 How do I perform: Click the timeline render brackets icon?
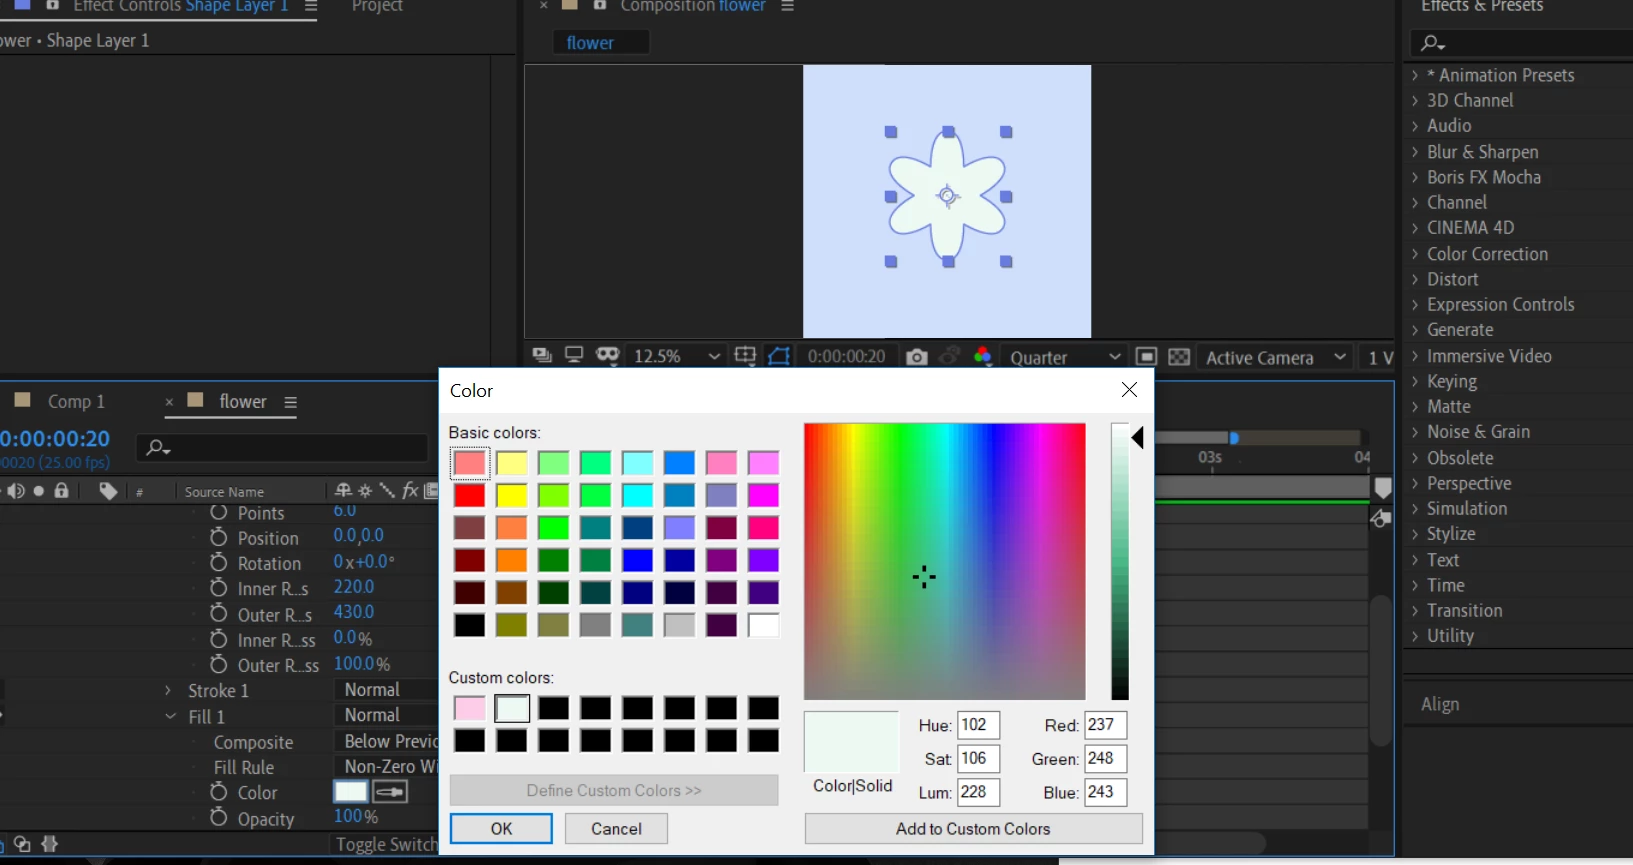(50, 844)
